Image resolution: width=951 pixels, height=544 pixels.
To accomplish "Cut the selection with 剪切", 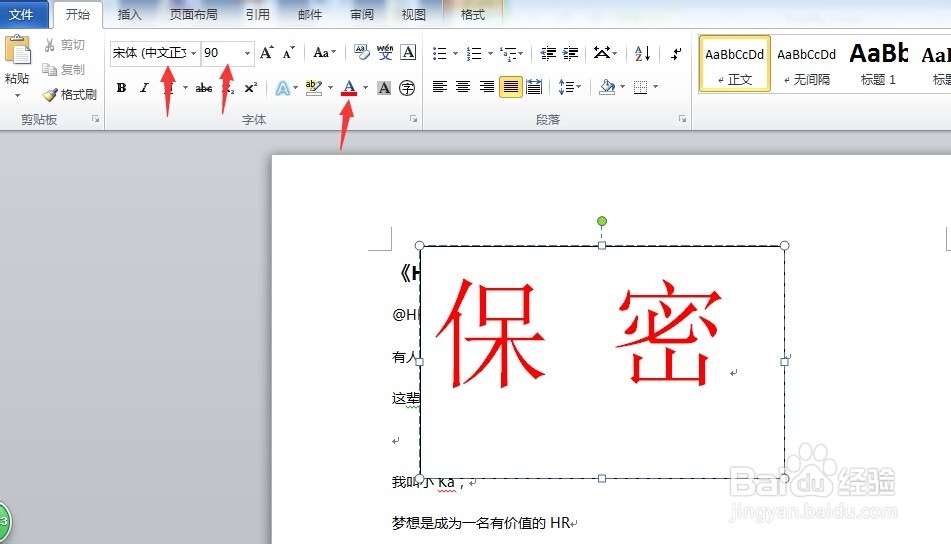I will 64,45.
